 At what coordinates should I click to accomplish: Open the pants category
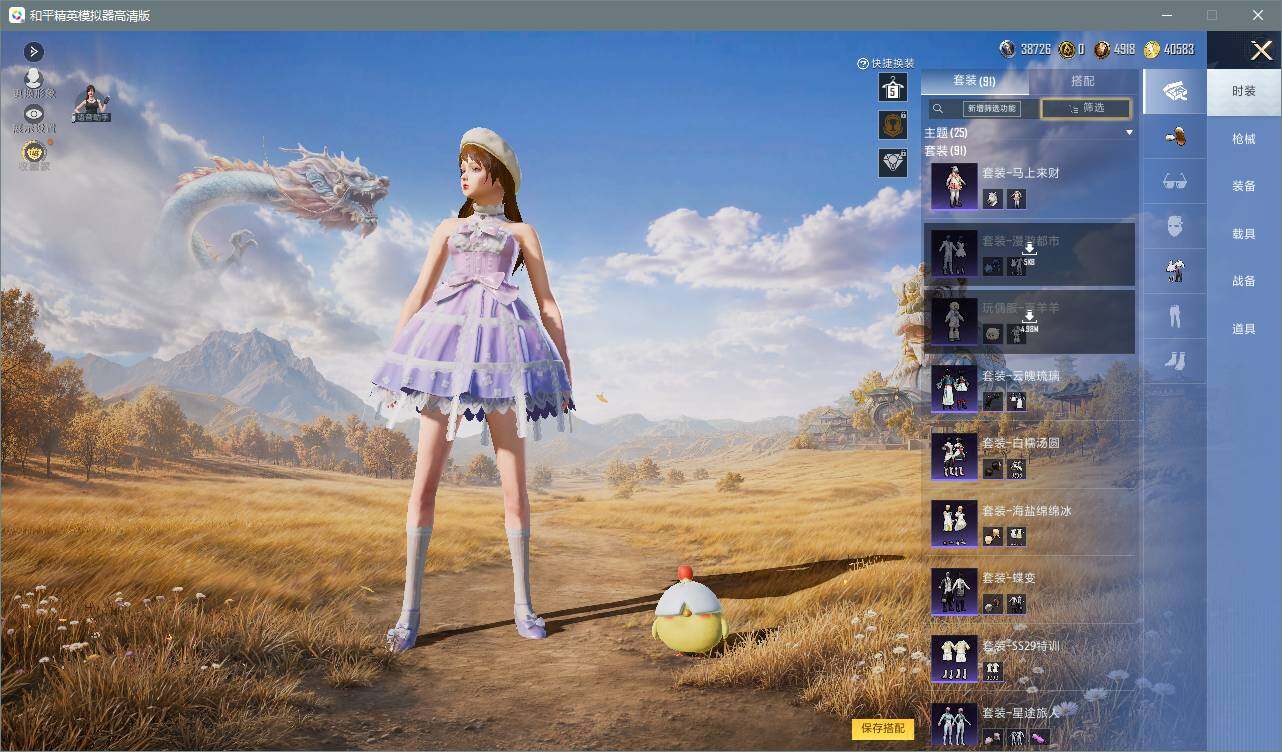1175,316
